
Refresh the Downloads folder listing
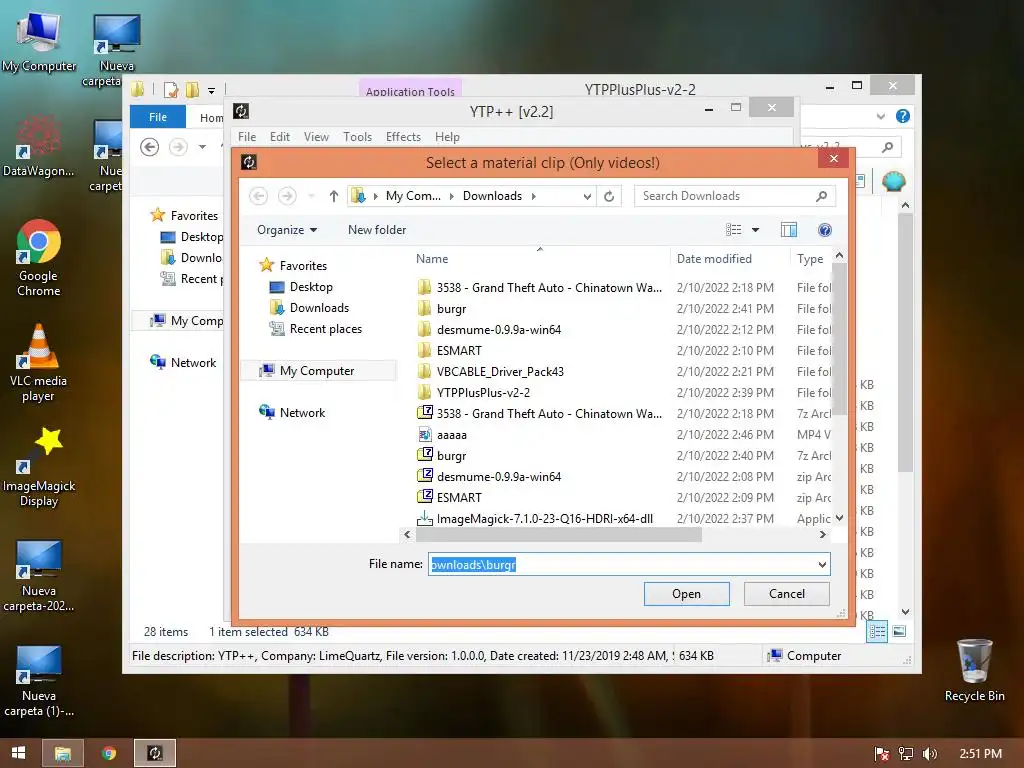pos(609,196)
